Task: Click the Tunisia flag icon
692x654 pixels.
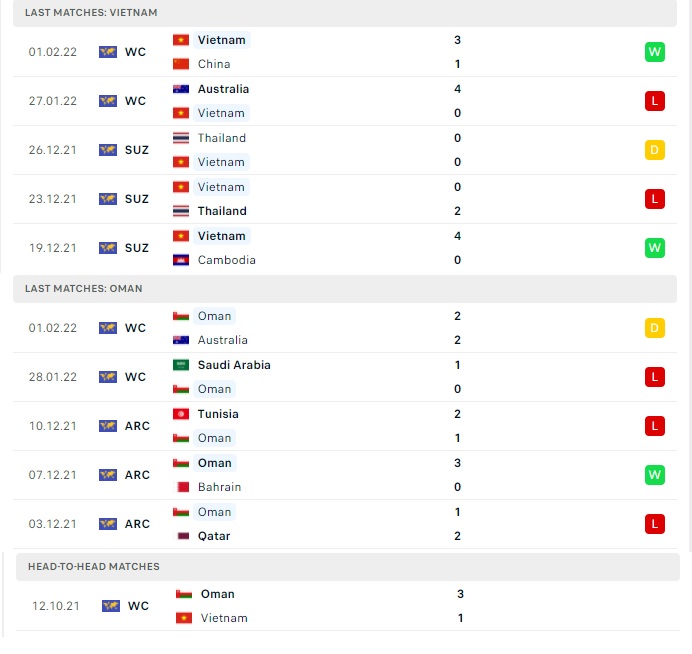Action: pyautogui.click(x=181, y=414)
